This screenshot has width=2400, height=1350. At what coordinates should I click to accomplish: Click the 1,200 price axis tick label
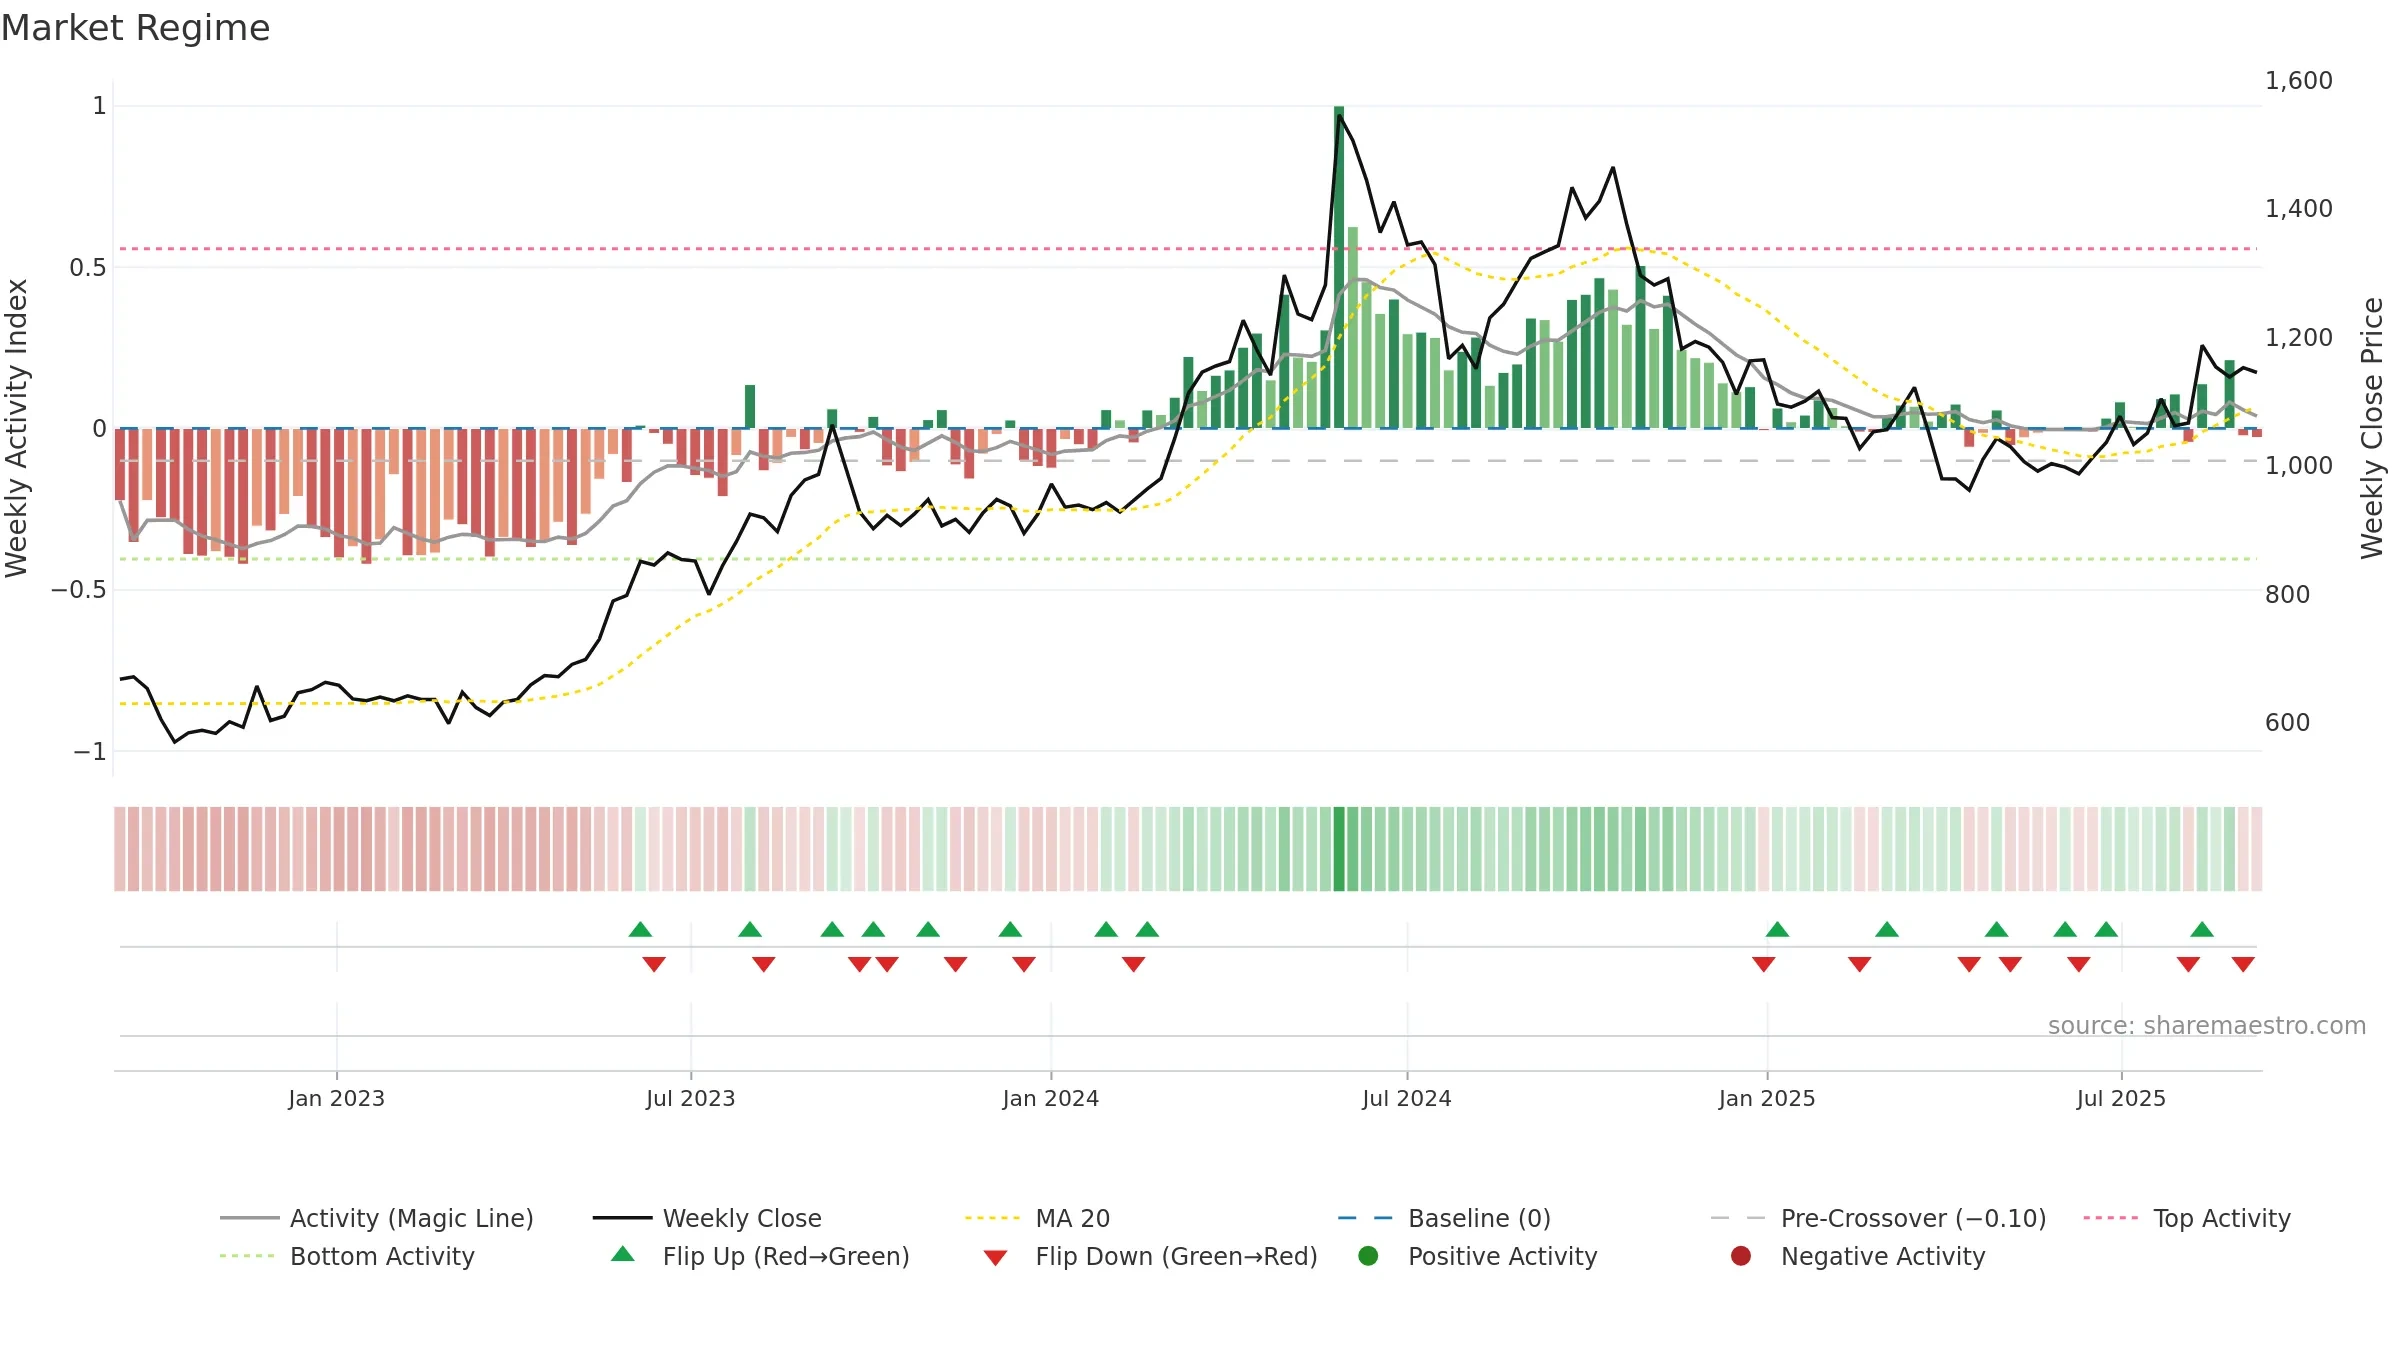click(x=2298, y=337)
